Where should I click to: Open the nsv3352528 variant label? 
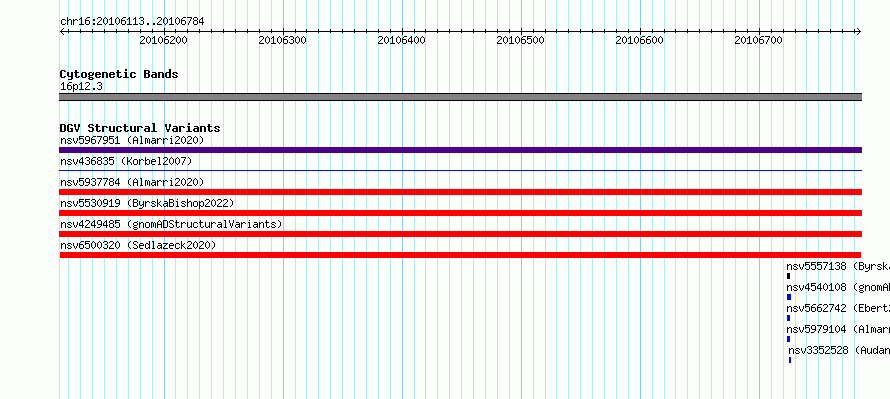[x=839, y=350]
